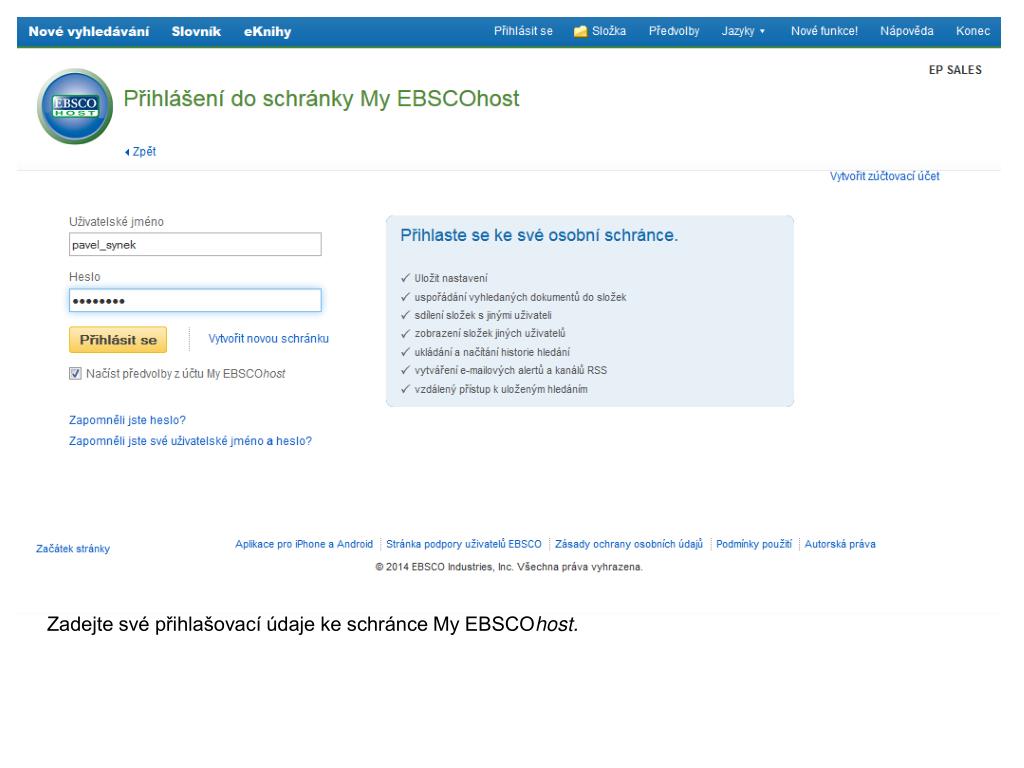Viewport: 1024px width, 768px height.
Task: Click 'vytváření e-mailových alertů a kanálů RSS' text
Action: (x=511, y=370)
